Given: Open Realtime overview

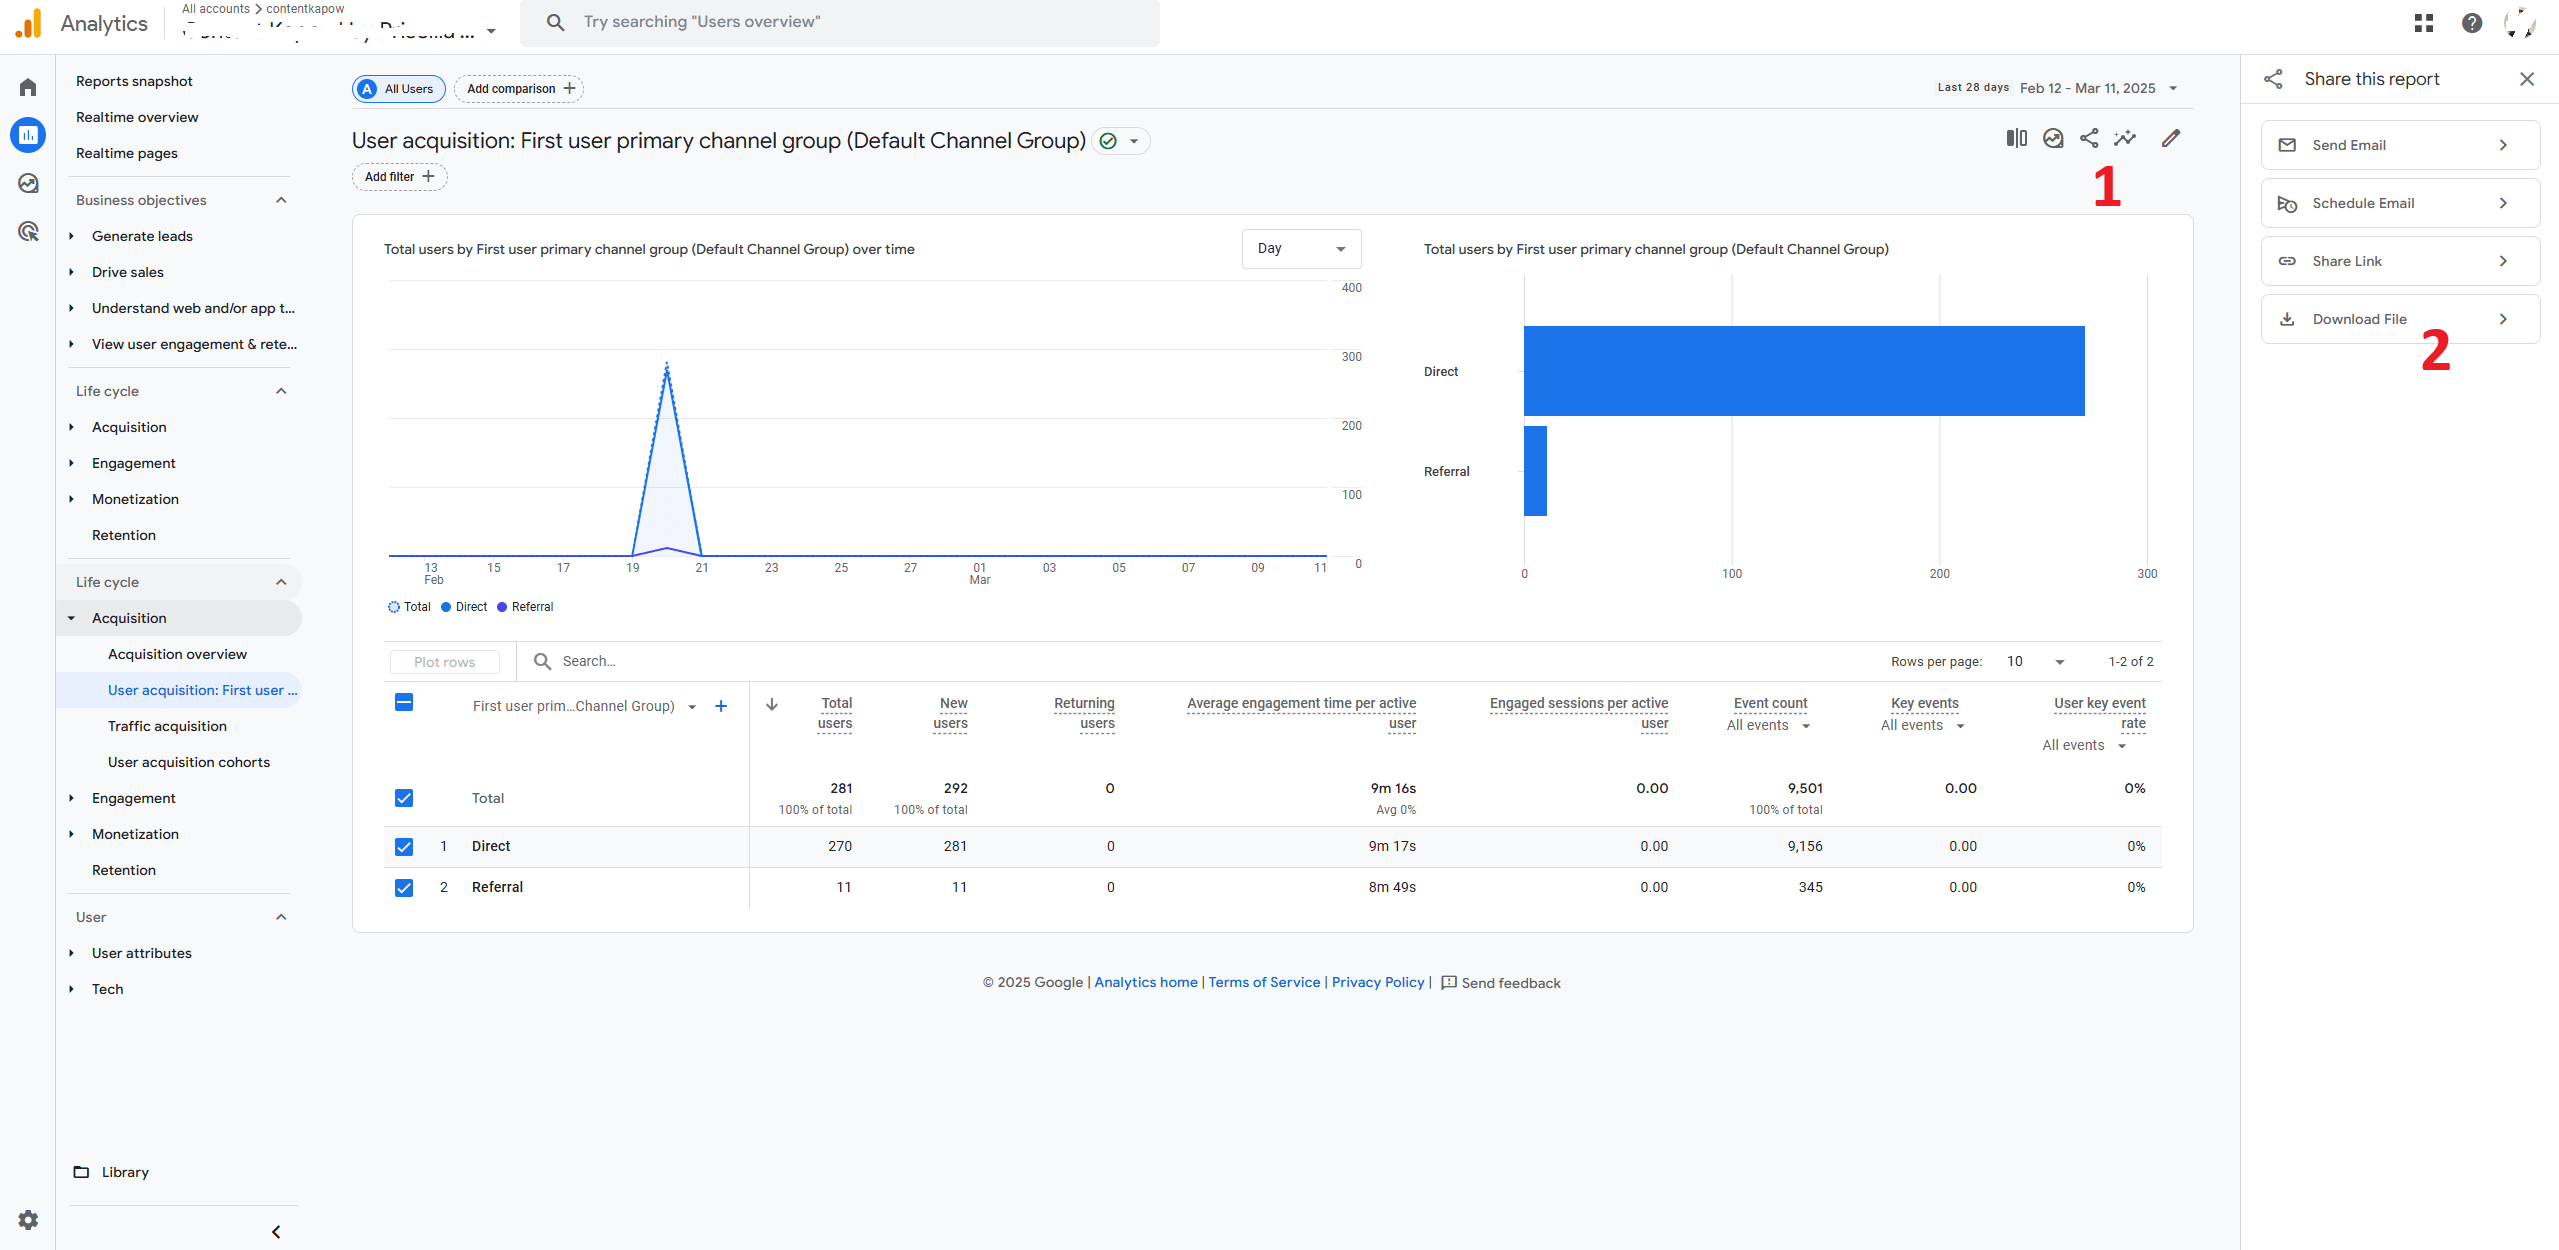Looking at the screenshot, I should click(137, 117).
